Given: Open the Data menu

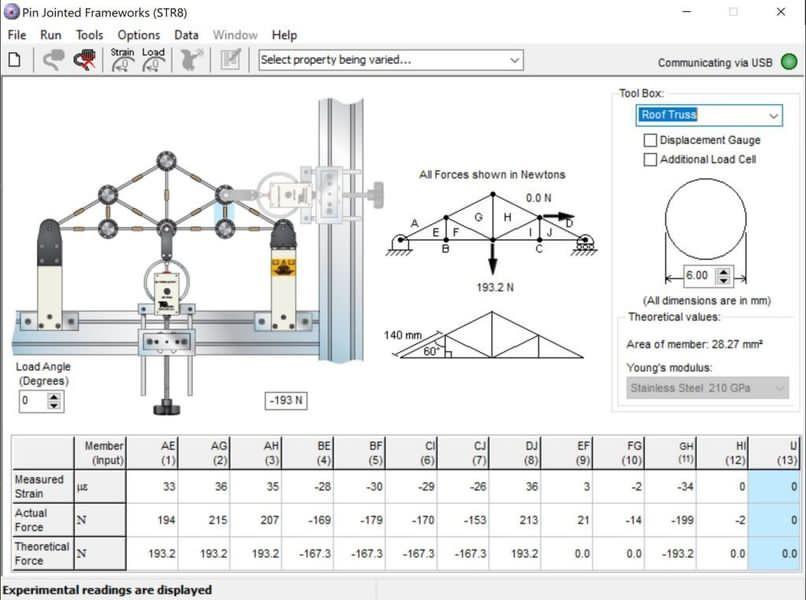Looking at the screenshot, I should pyautogui.click(x=186, y=35).
